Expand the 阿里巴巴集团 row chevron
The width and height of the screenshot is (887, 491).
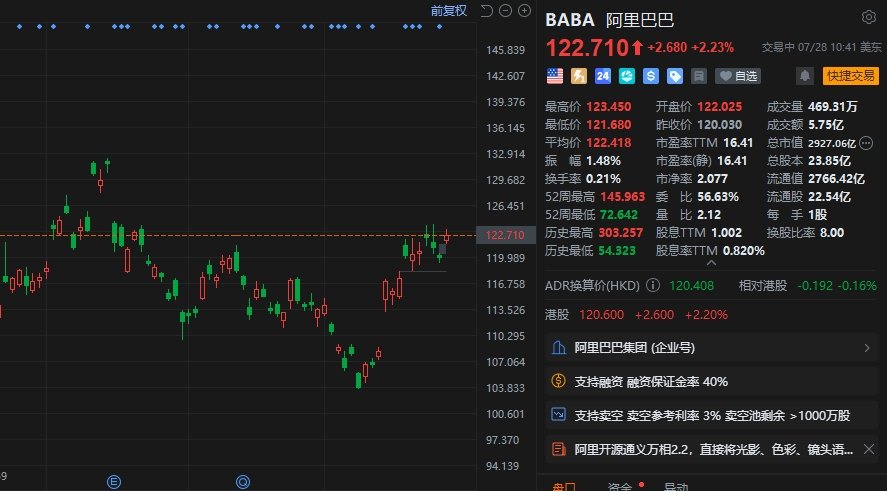pyautogui.click(x=867, y=348)
